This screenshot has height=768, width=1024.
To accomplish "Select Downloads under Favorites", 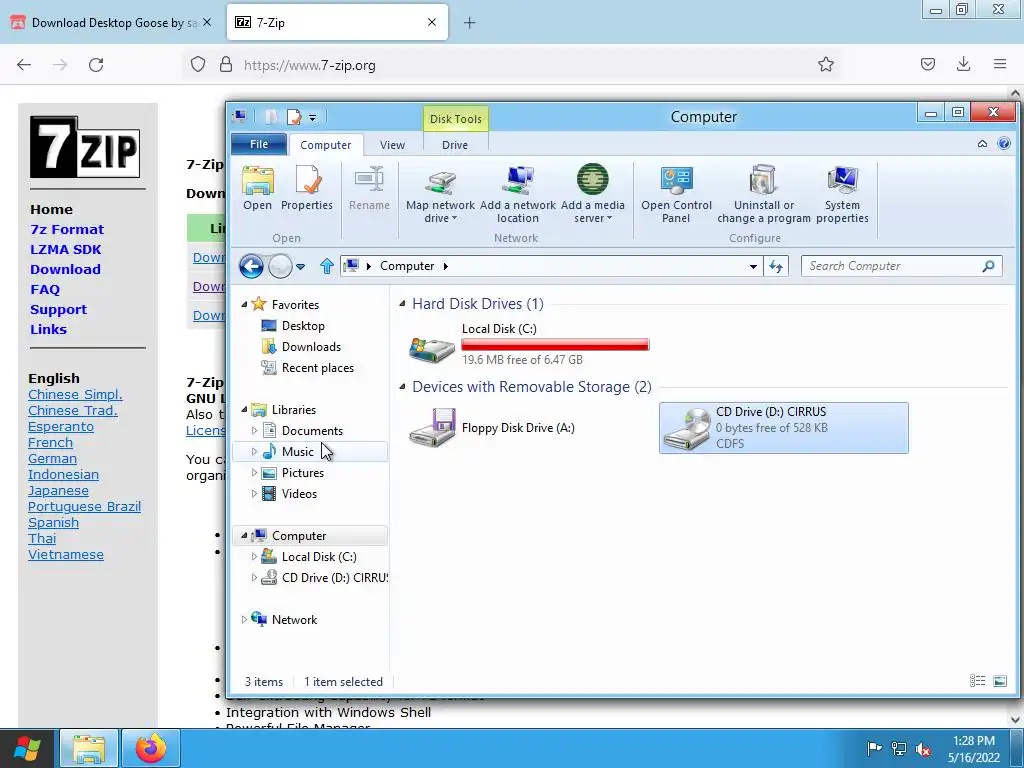I will pos(311,347).
